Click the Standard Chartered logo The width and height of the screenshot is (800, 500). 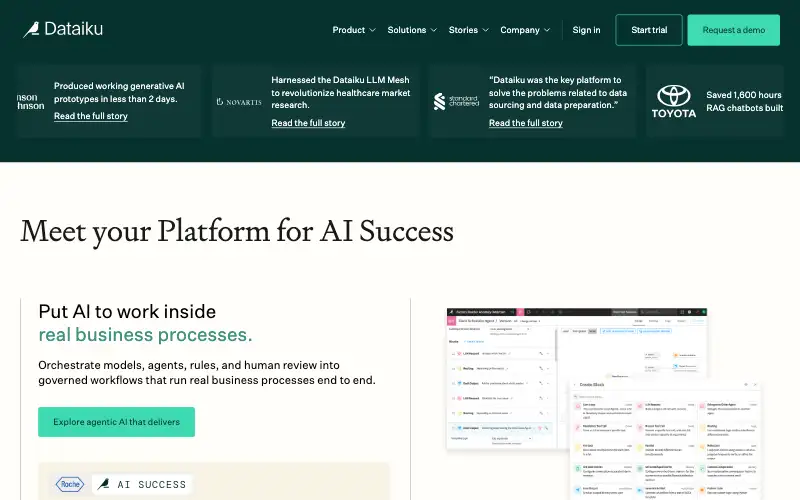tap(456, 102)
